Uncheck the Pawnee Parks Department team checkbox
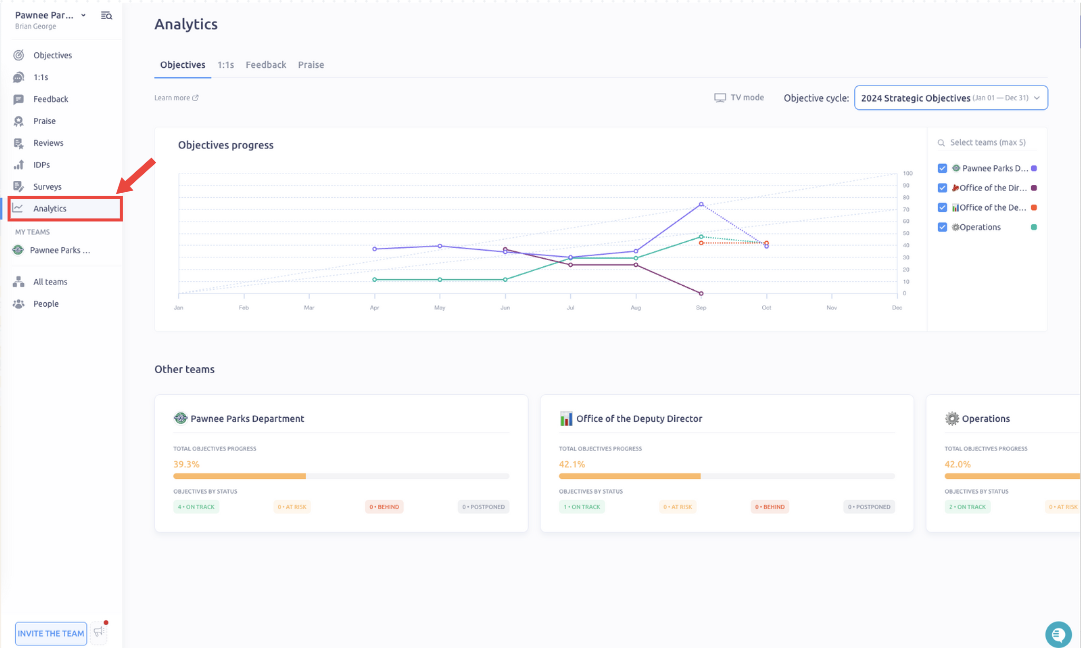Screen dimensions: 1081x648 pyautogui.click(x=942, y=169)
